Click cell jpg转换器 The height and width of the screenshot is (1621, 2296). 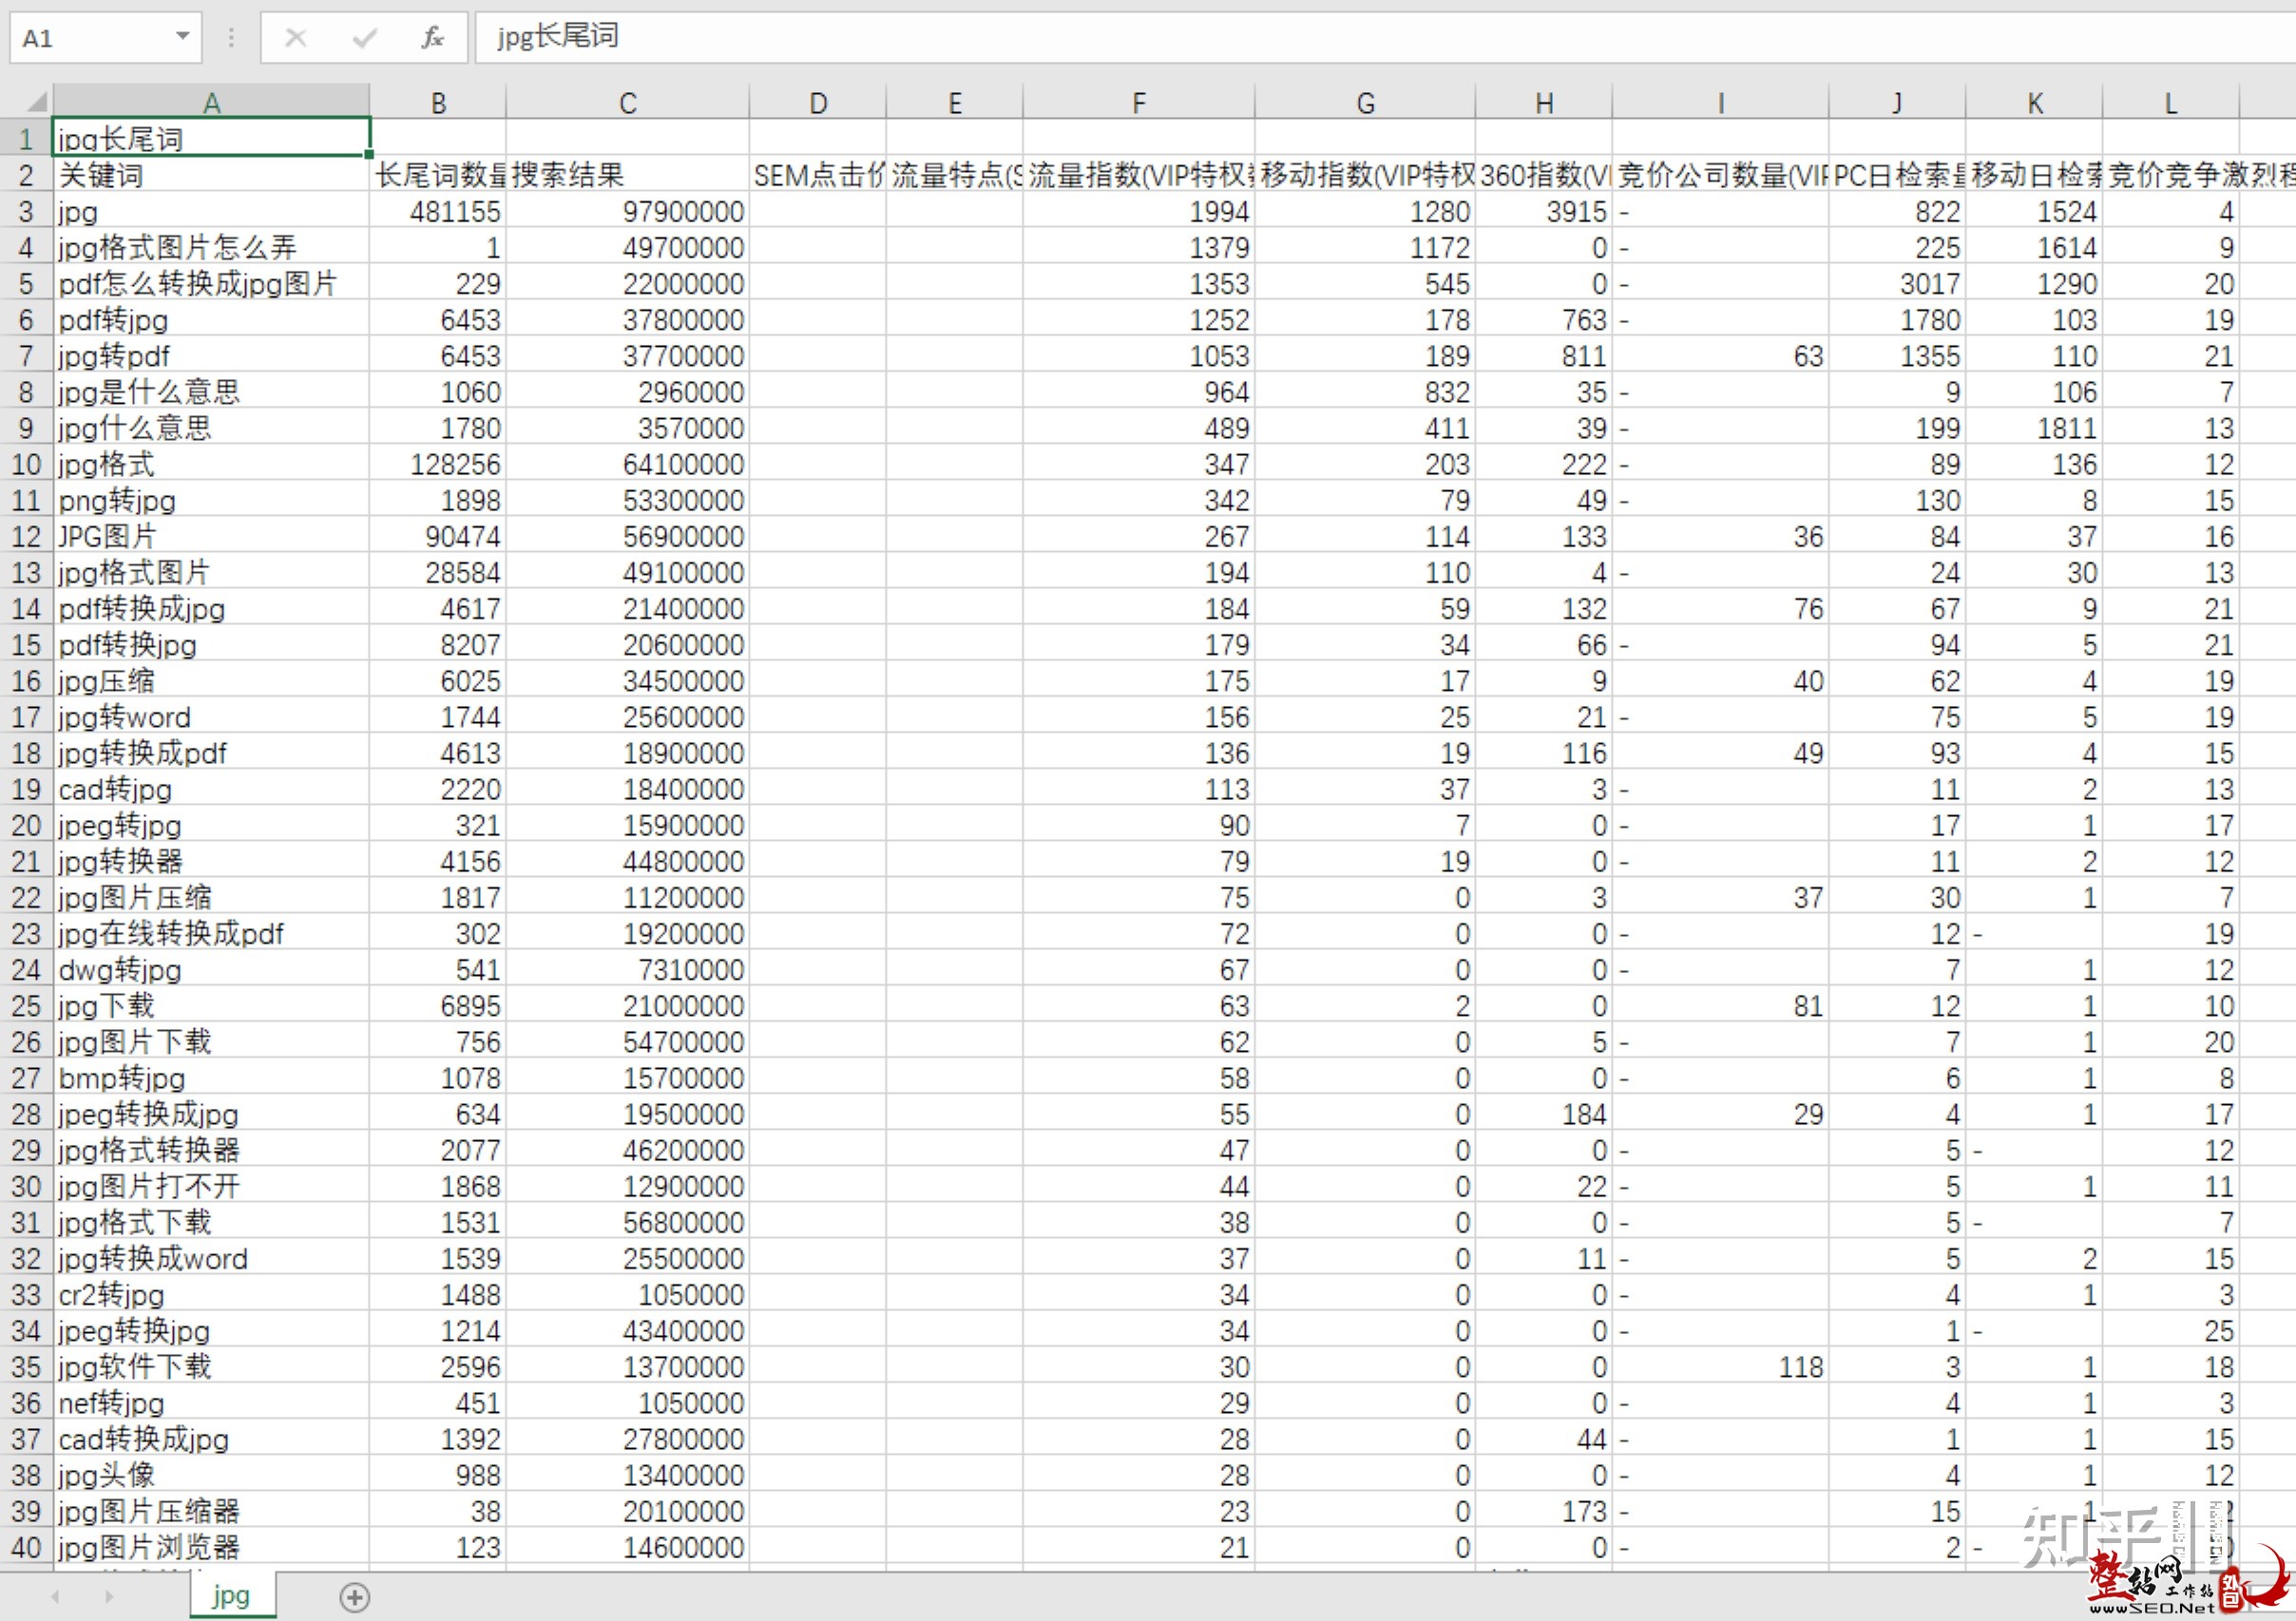coord(211,861)
